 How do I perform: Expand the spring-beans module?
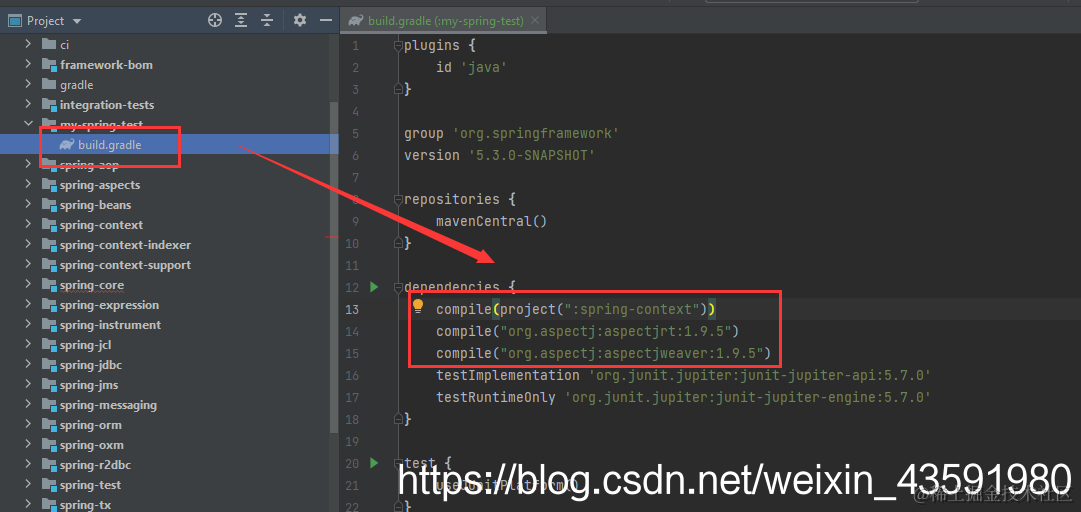28,205
